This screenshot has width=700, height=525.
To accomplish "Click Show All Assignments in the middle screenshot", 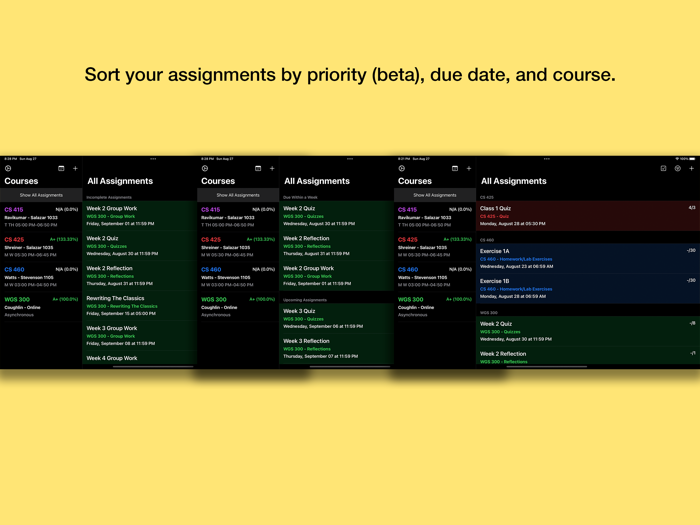I will point(238,195).
